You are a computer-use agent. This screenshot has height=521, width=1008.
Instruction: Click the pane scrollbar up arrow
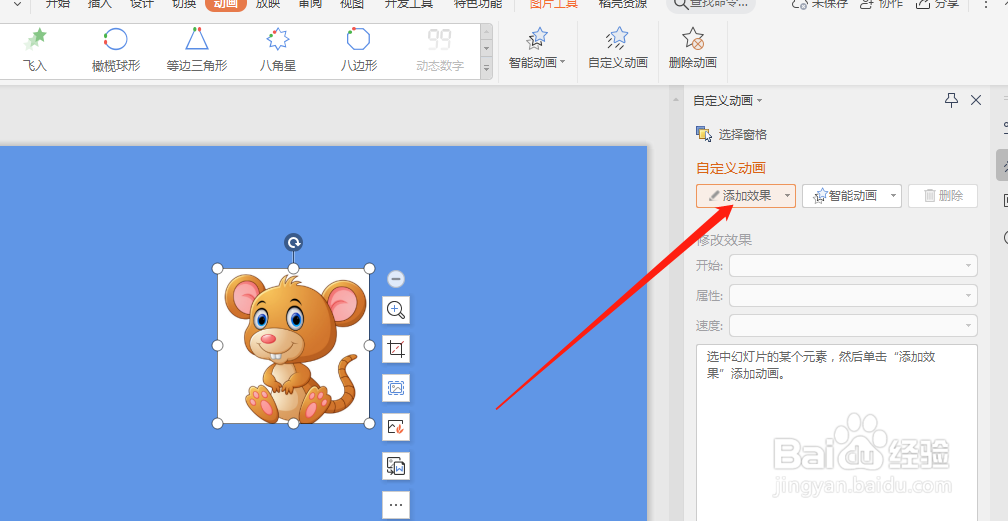pyautogui.click(x=676, y=100)
